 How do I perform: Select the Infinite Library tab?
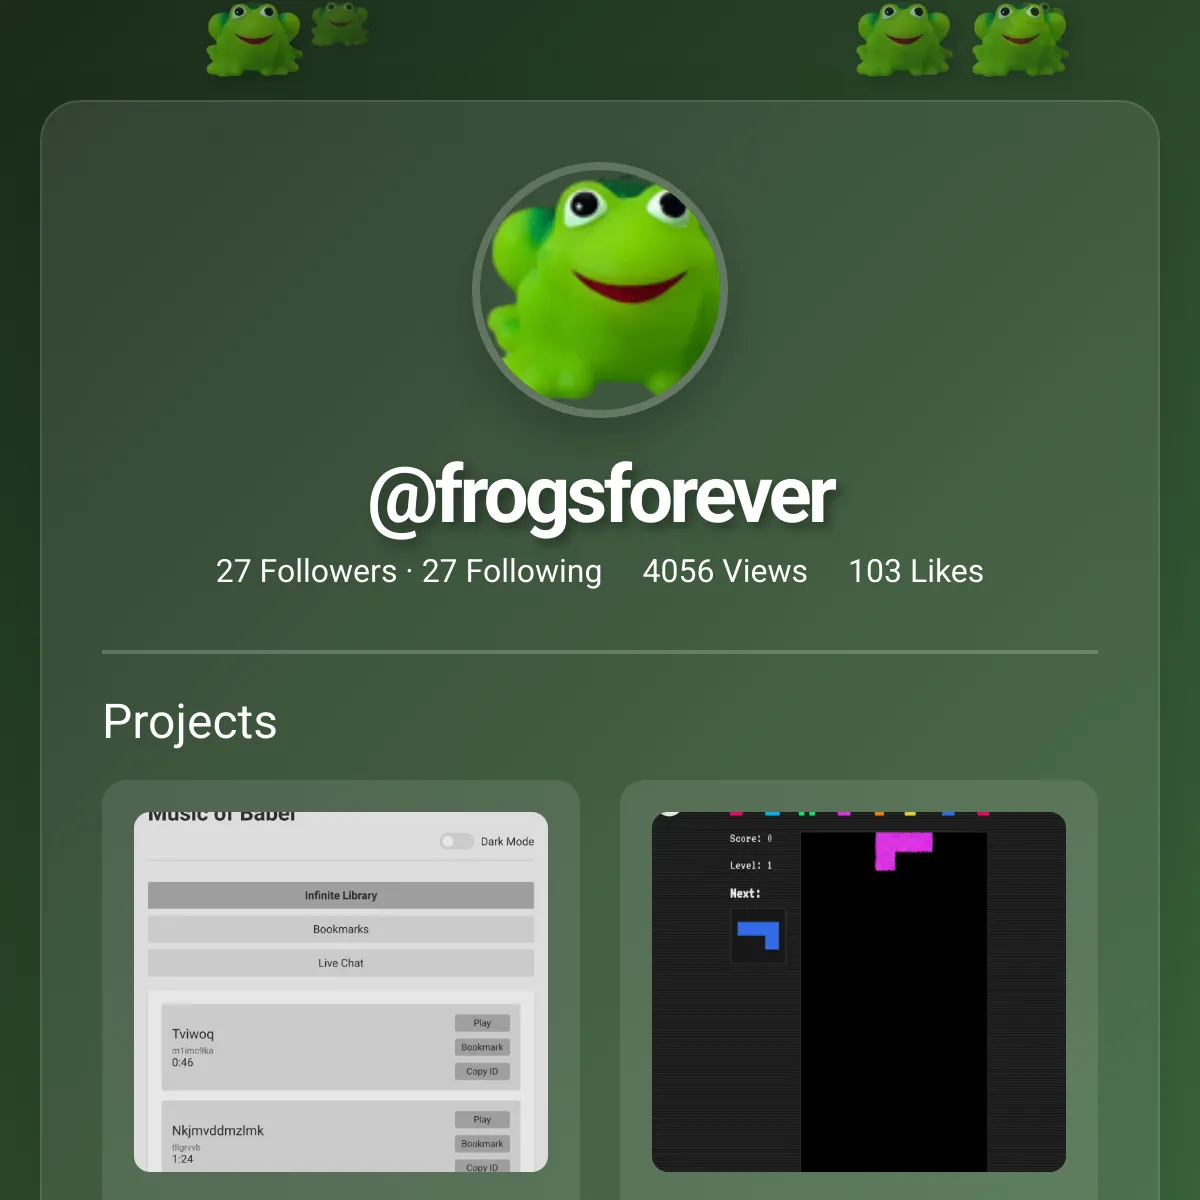pyautogui.click(x=341, y=895)
